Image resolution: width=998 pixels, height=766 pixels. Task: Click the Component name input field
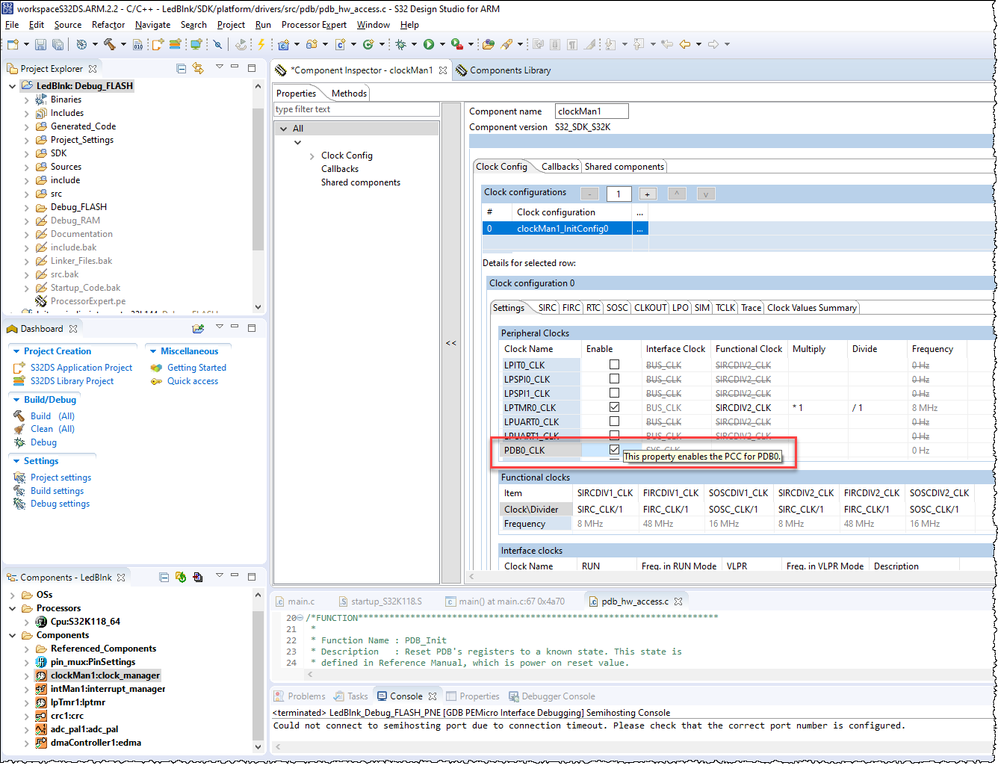coord(591,111)
